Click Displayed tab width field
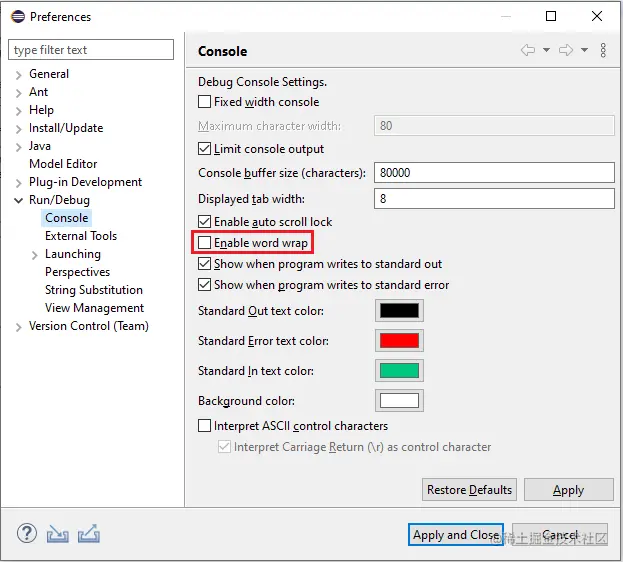This screenshot has width=623, height=562. tap(494, 198)
